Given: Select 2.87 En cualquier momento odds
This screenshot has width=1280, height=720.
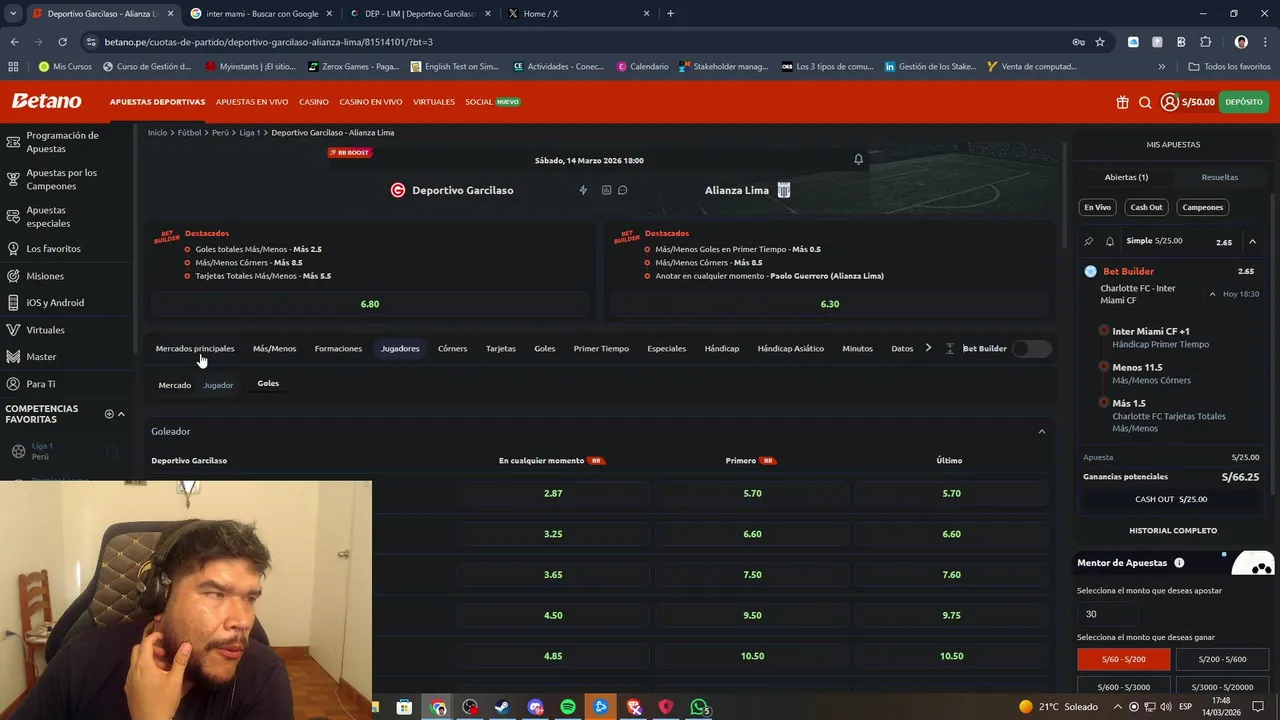Looking at the screenshot, I should click(x=553, y=494).
